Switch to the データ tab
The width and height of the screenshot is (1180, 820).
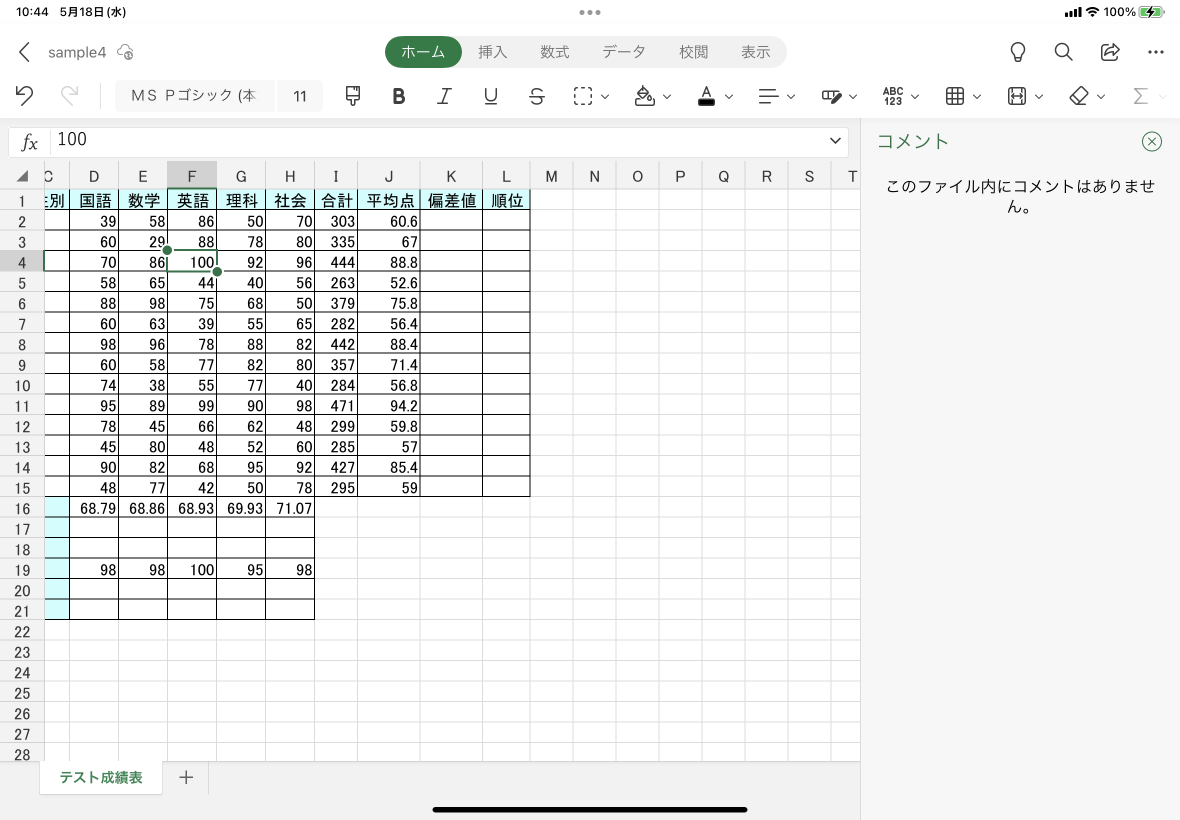[624, 52]
